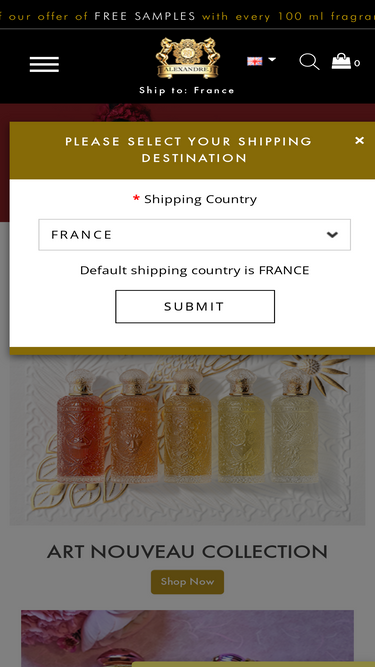Screen dimensions: 375x667
Task: Click the Alexandre golden horse logo
Action: pos(188,58)
